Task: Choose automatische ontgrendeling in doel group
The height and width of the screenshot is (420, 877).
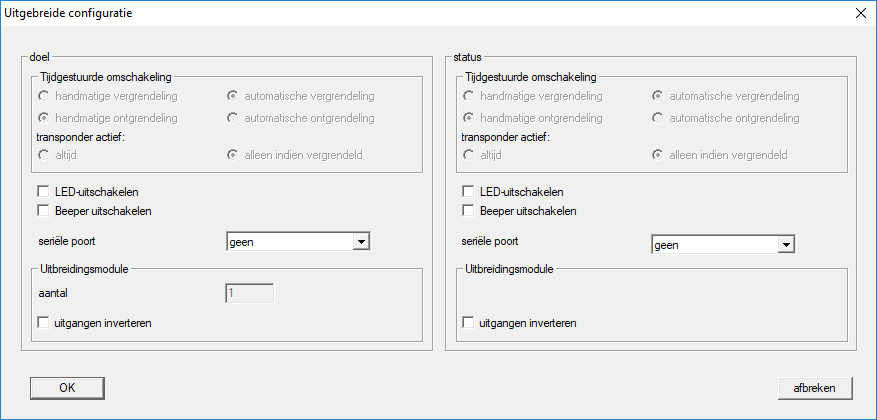Action: point(233,118)
